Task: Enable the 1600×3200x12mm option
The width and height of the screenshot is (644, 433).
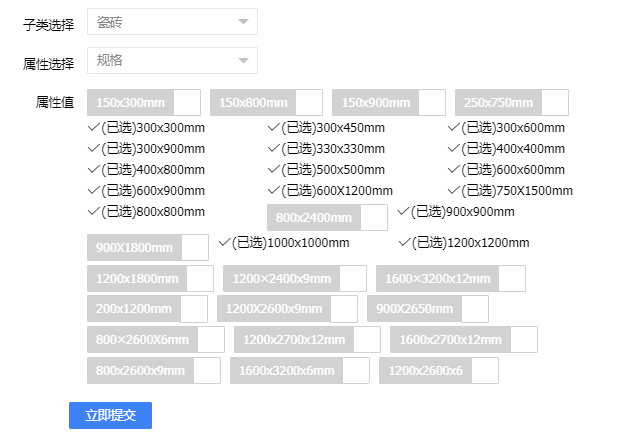Action: tap(450, 278)
